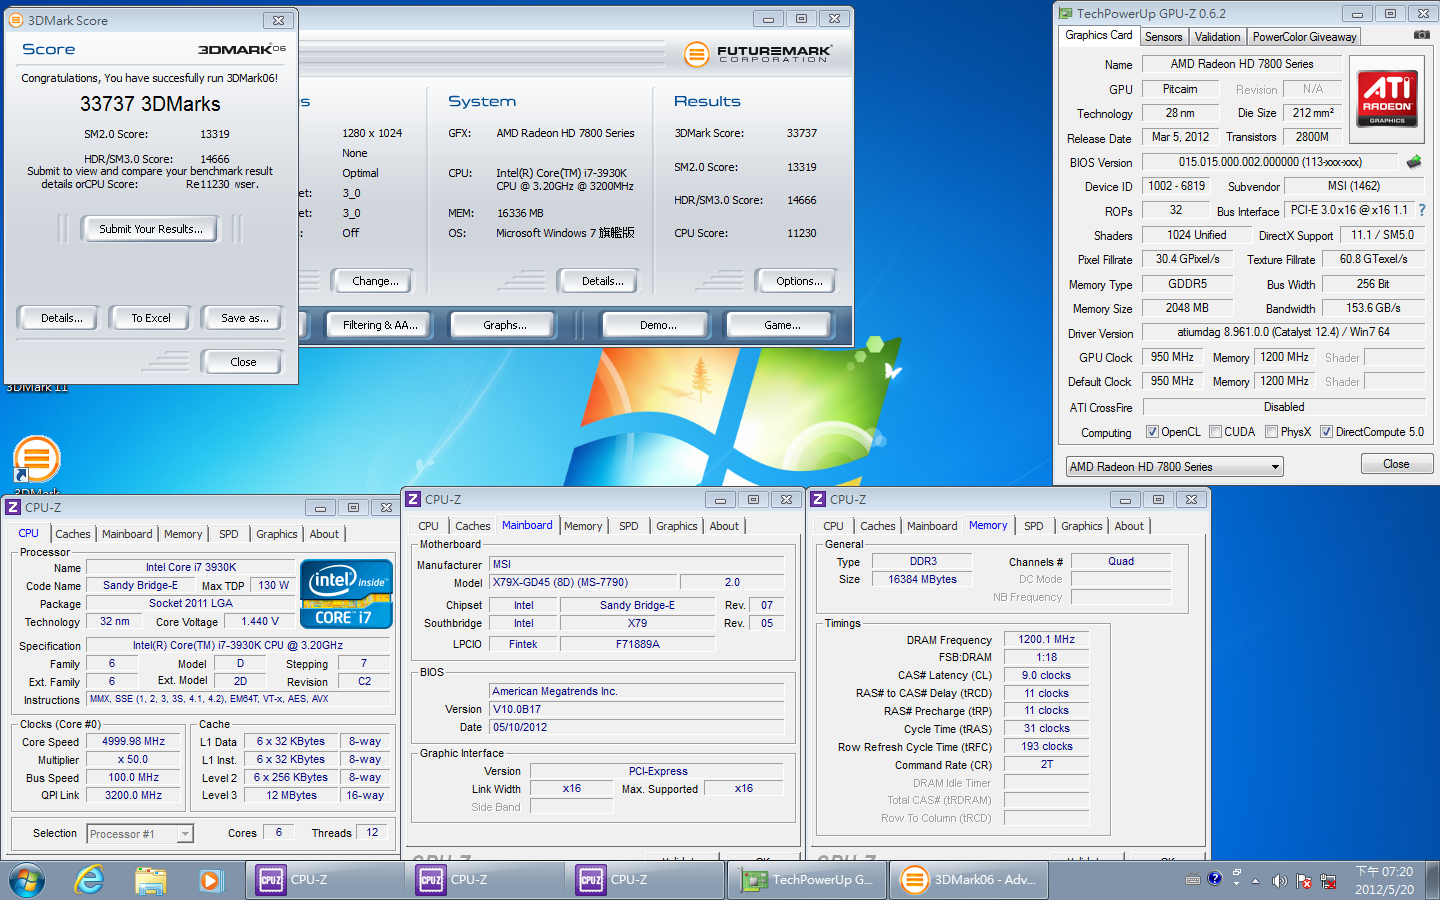The image size is (1440, 900).
Task: Click the Futuremark logo icon
Action: tap(697, 54)
